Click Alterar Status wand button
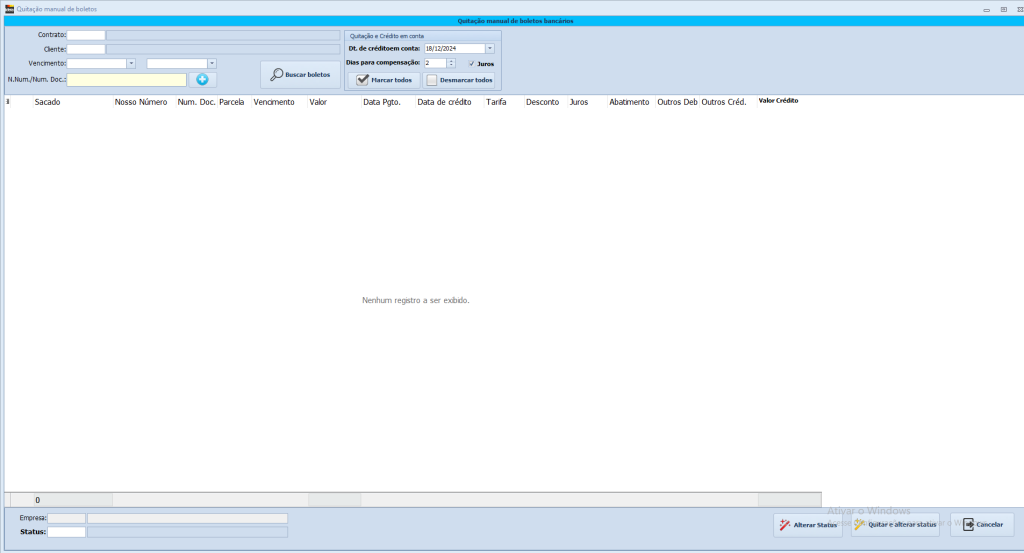This screenshot has width=1024, height=553. (x=807, y=524)
